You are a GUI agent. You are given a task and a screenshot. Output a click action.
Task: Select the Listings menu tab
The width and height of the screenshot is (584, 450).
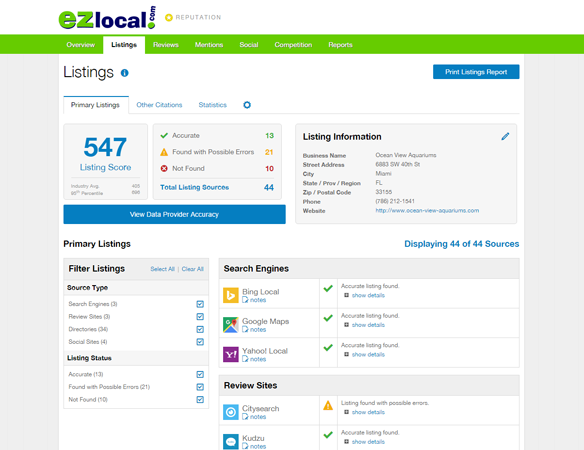click(x=124, y=45)
